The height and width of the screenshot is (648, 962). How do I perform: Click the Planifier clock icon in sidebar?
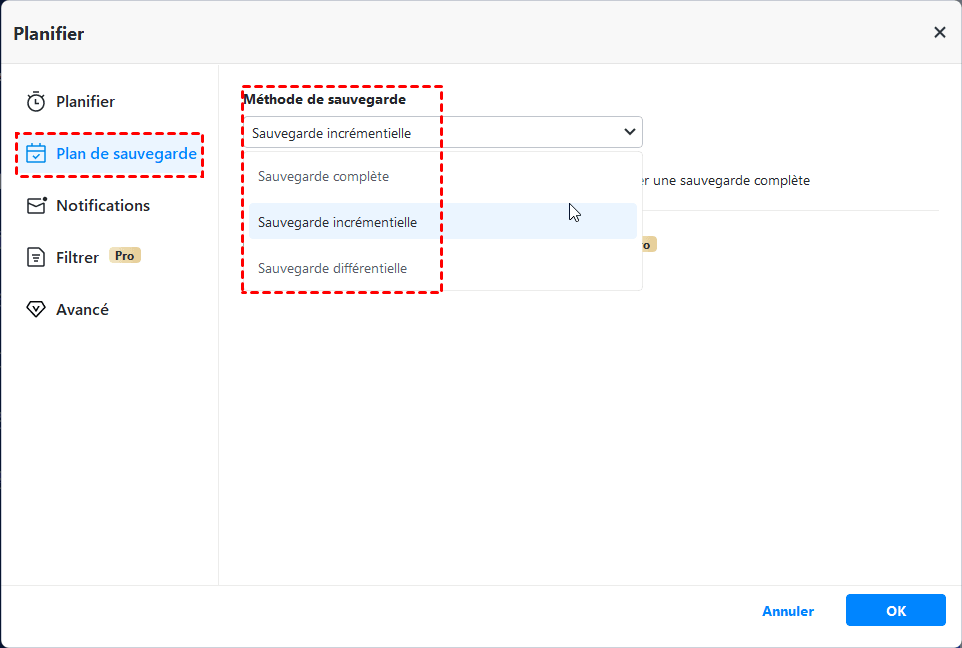pos(36,101)
